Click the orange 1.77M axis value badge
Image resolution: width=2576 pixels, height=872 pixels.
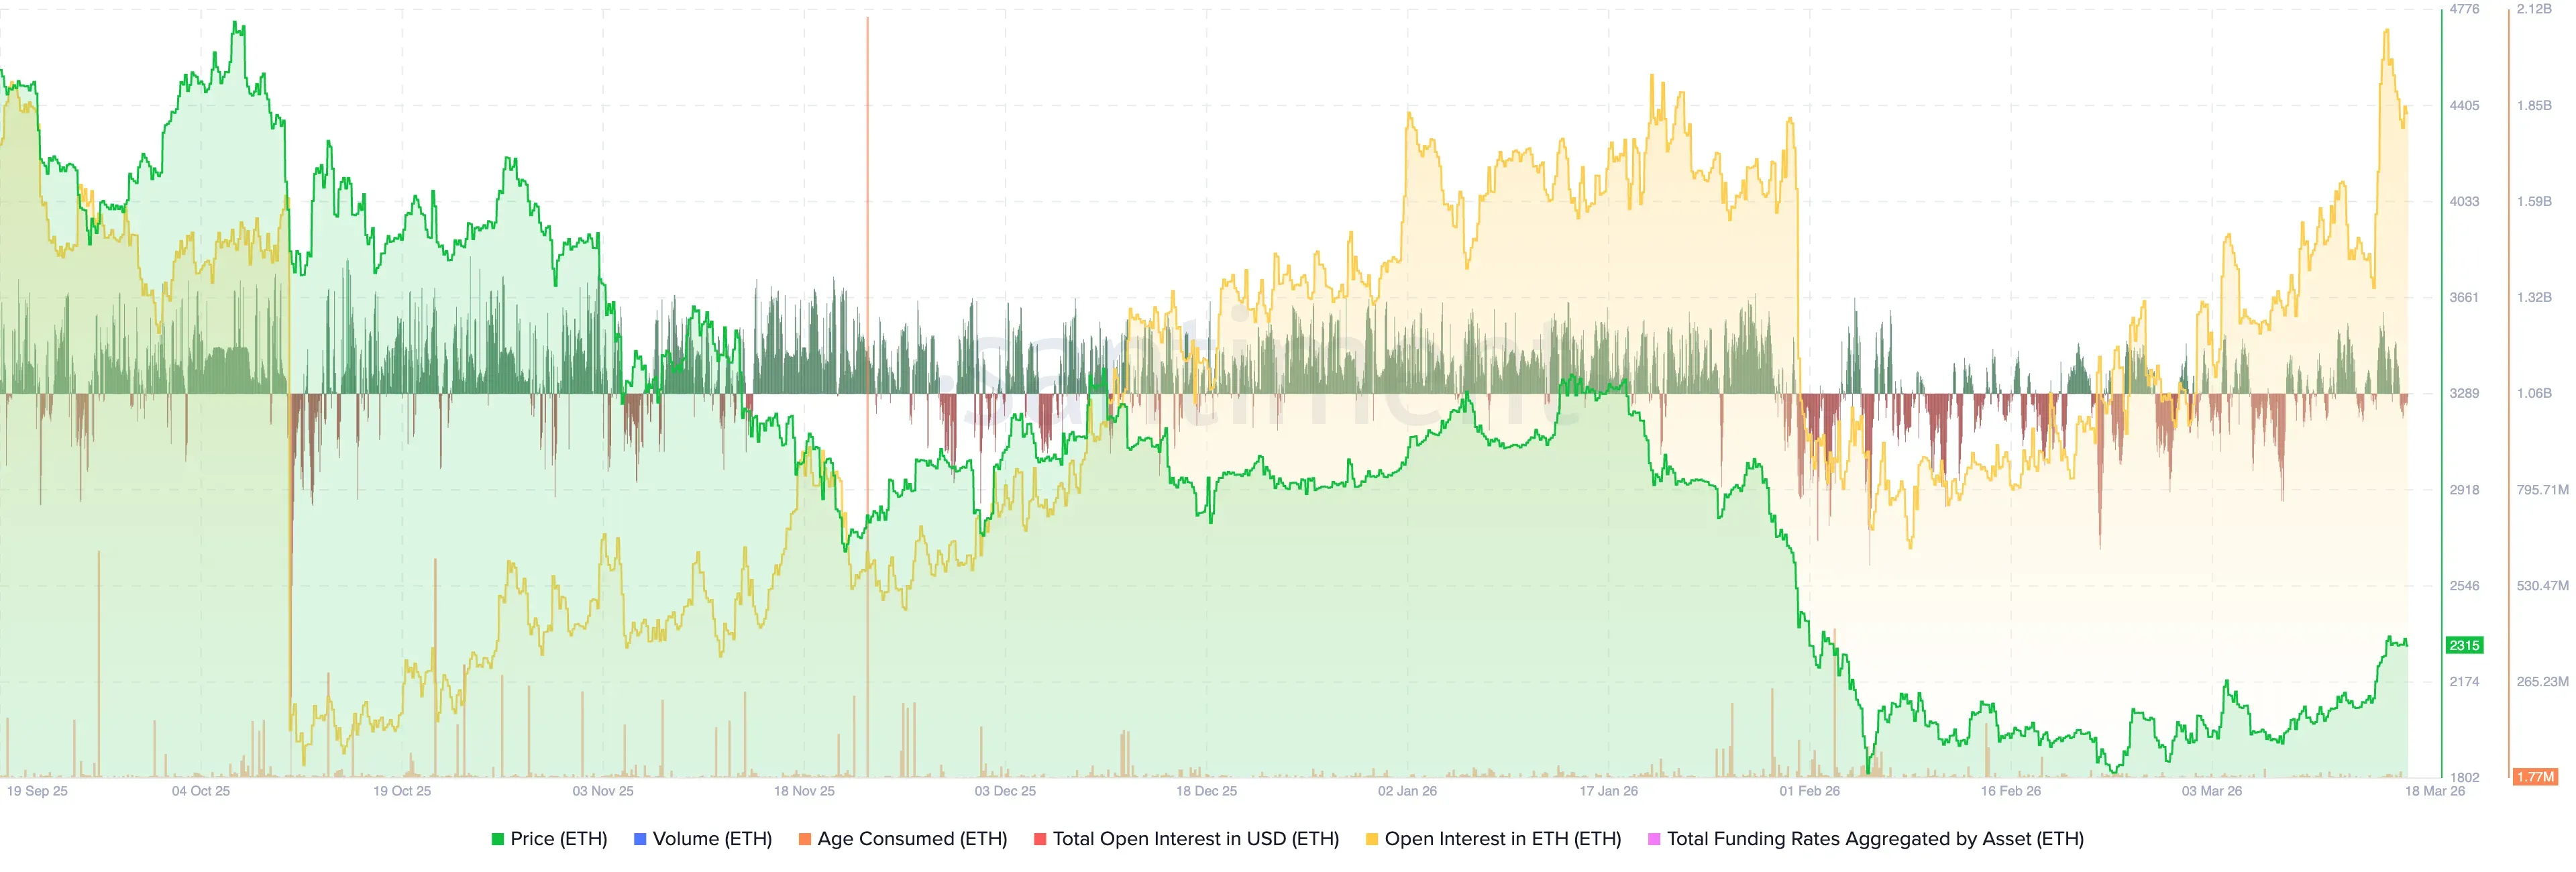(x=2535, y=777)
